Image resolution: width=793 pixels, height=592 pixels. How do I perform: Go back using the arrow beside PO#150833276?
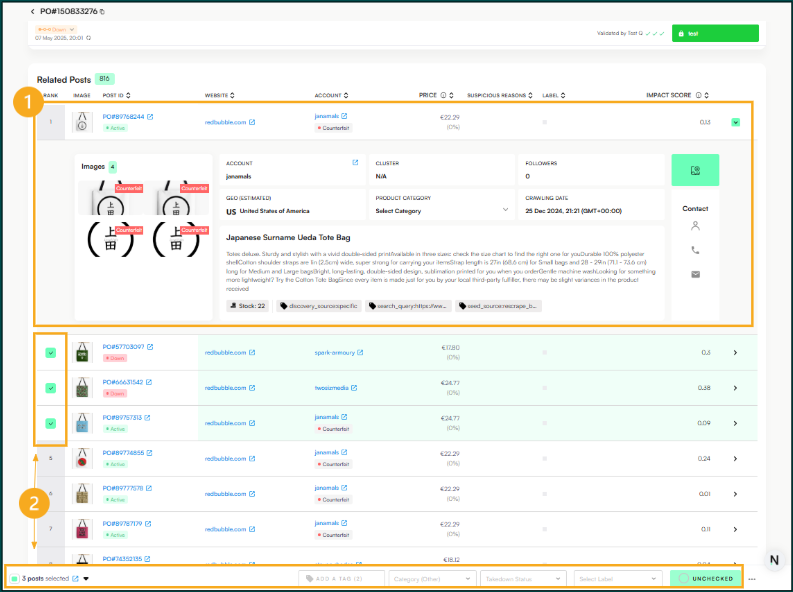[x=32, y=11]
